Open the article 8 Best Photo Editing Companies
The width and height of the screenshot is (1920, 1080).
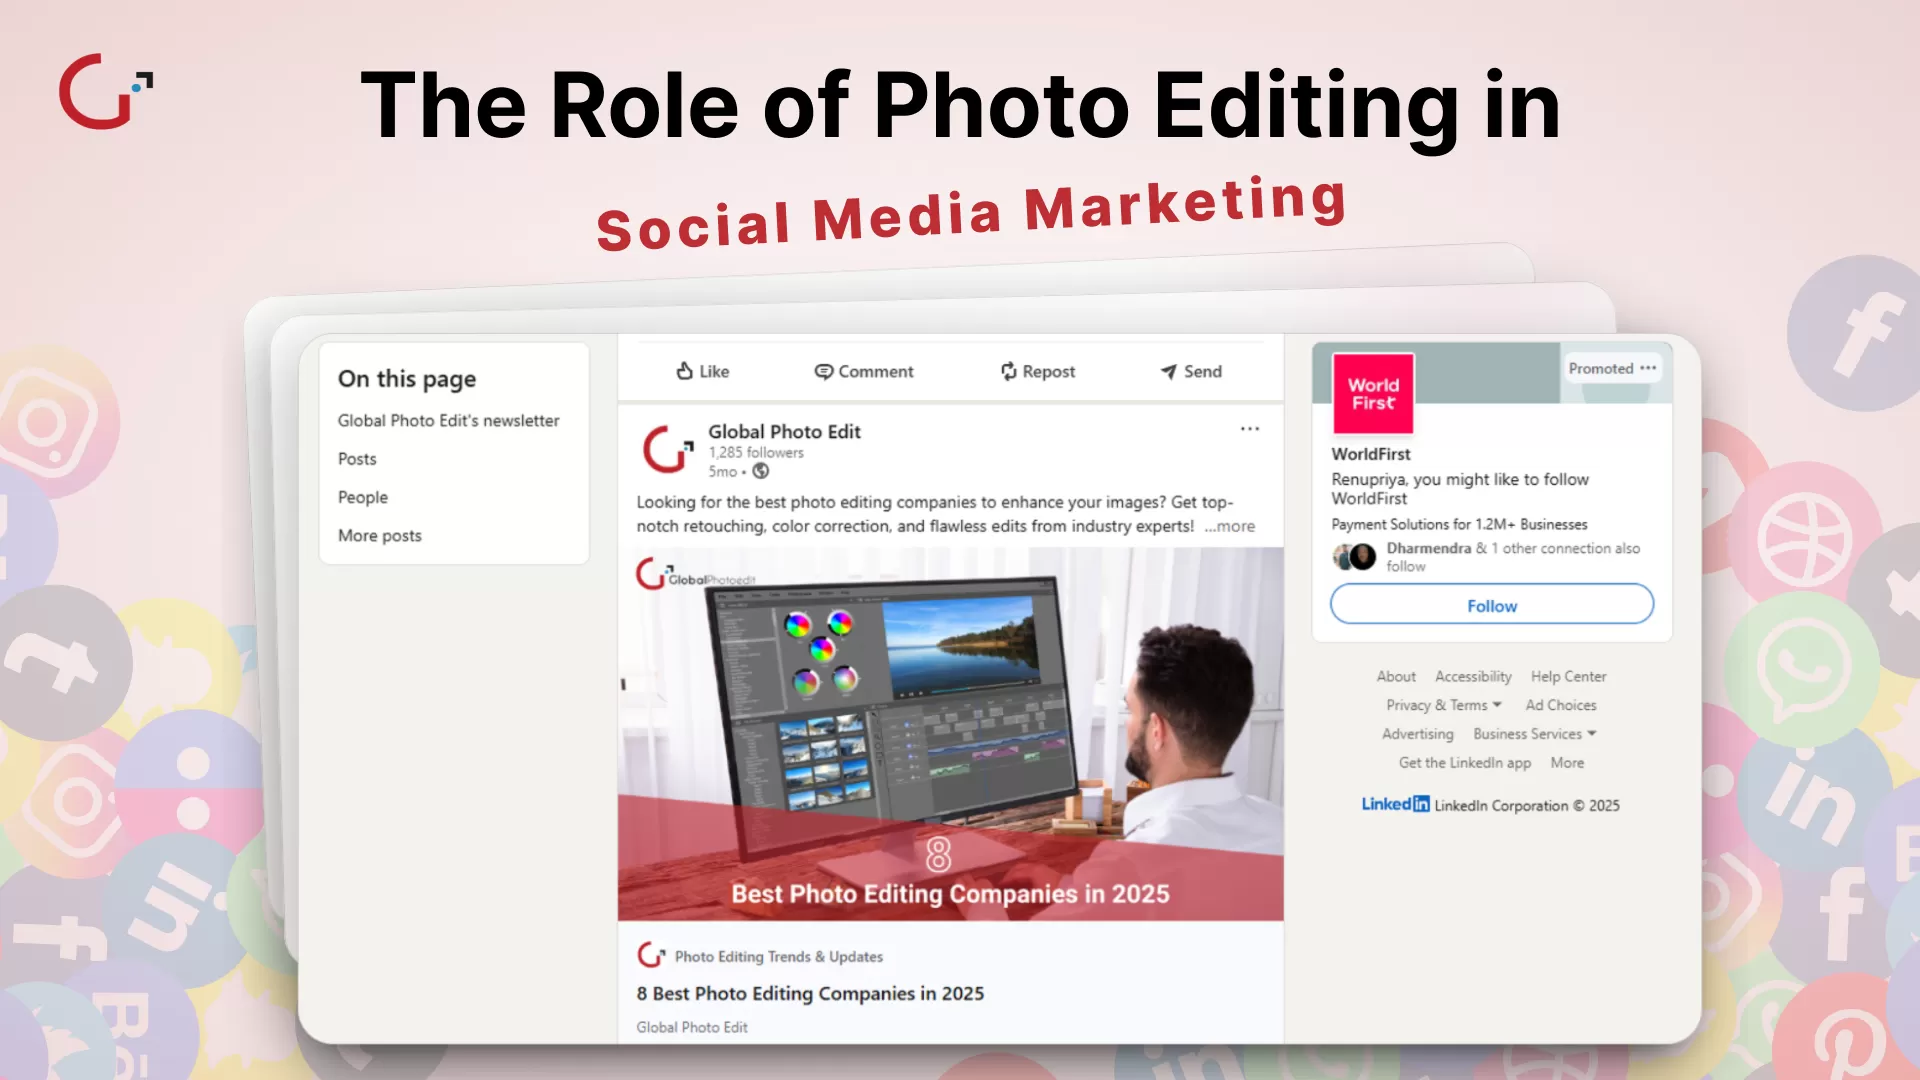tap(810, 993)
